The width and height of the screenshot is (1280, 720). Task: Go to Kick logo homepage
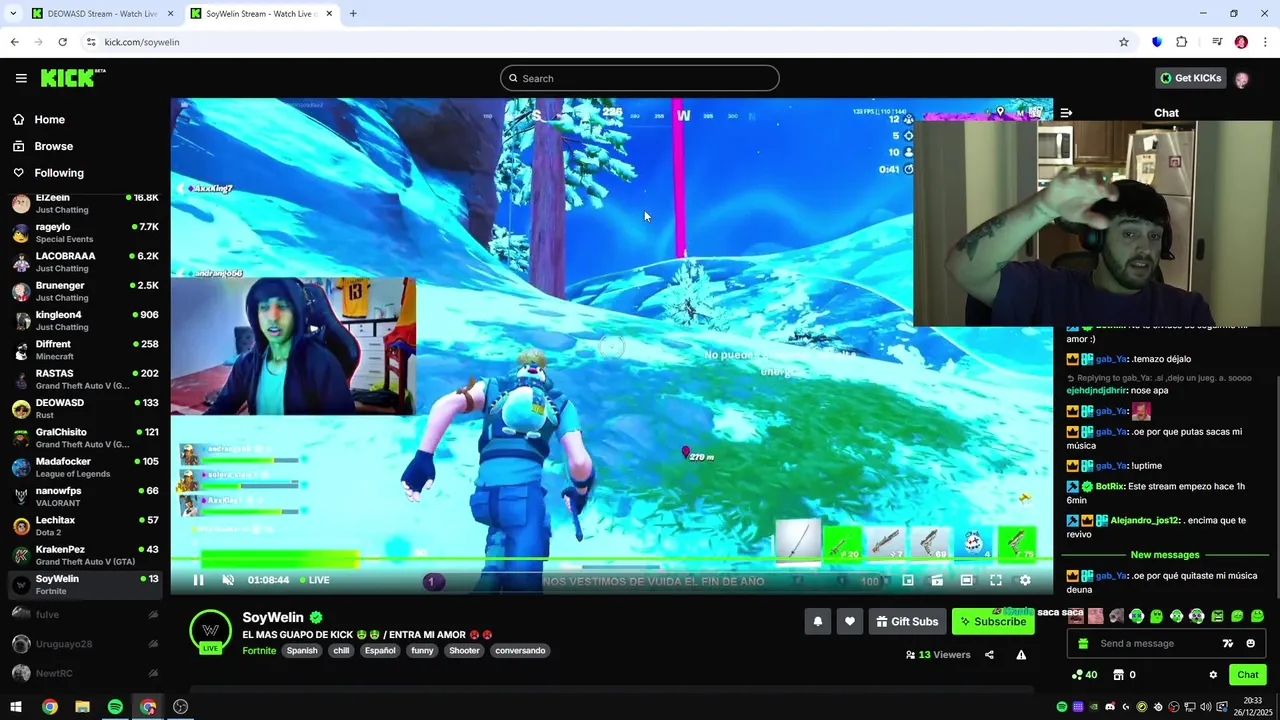tap(73, 78)
